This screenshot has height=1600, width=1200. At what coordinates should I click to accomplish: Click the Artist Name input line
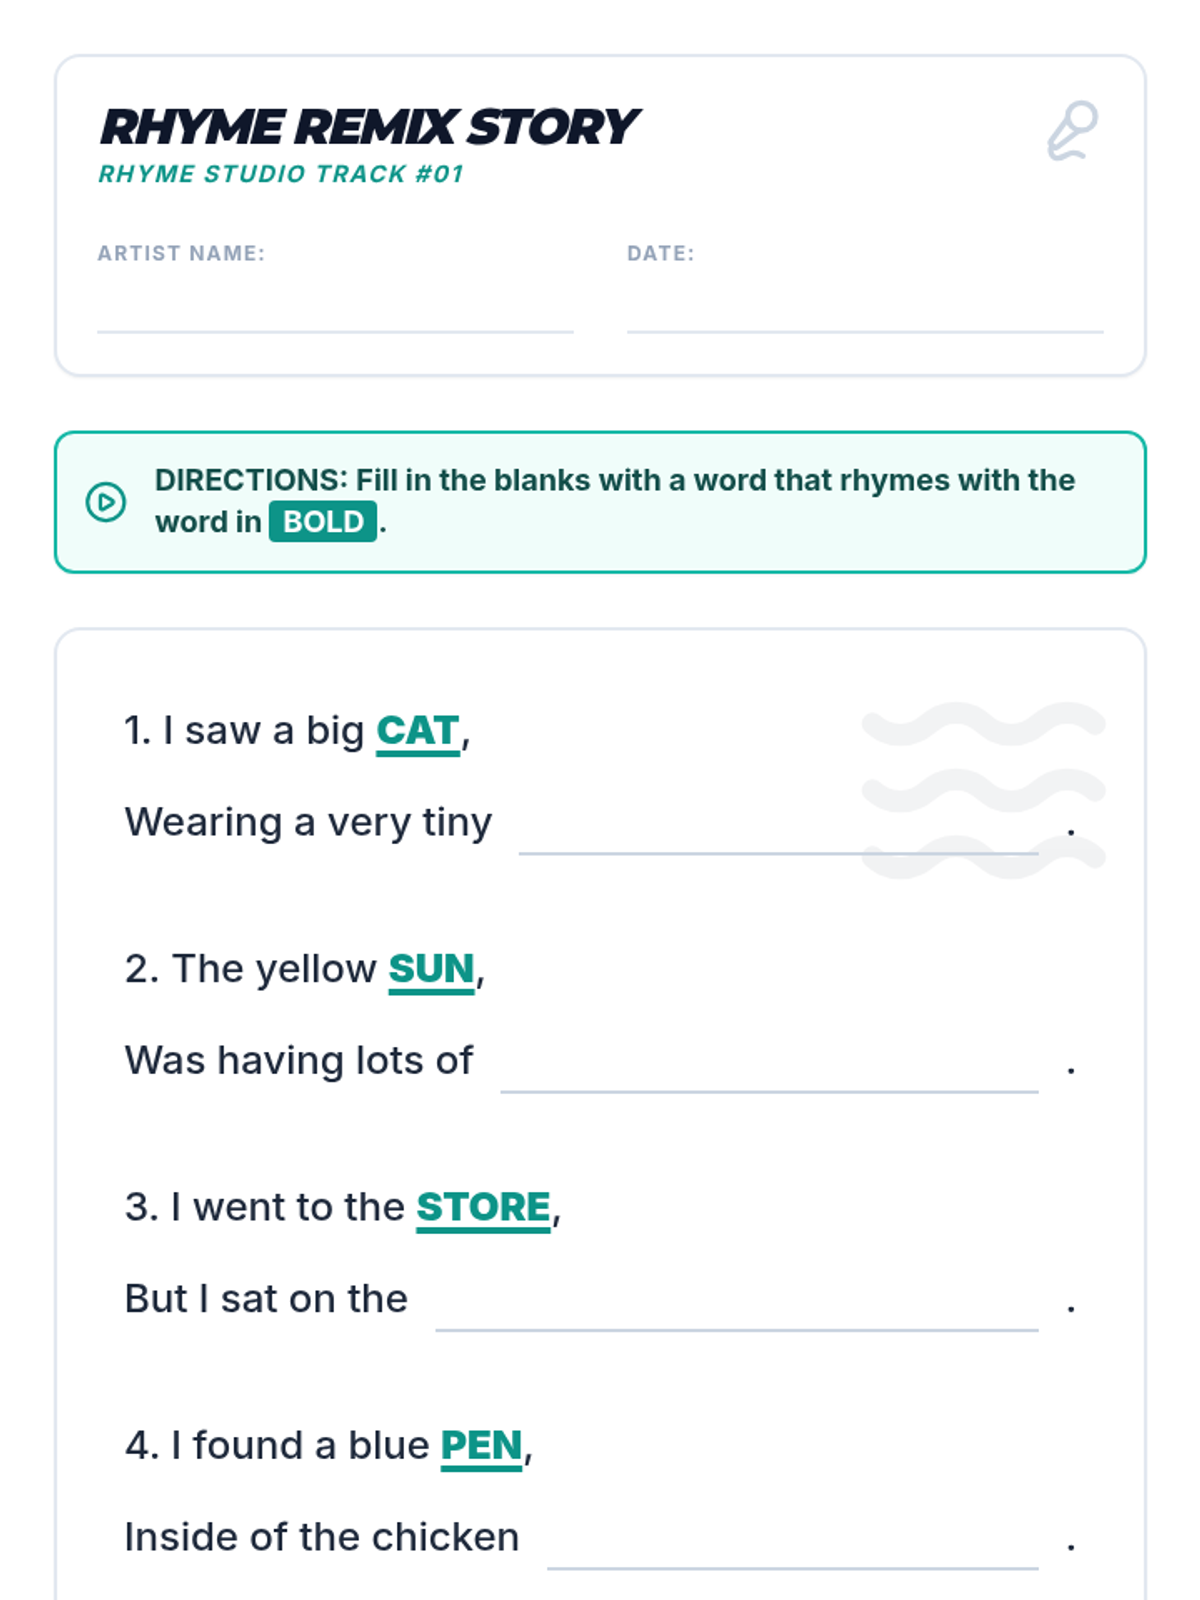[x=335, y=312]
